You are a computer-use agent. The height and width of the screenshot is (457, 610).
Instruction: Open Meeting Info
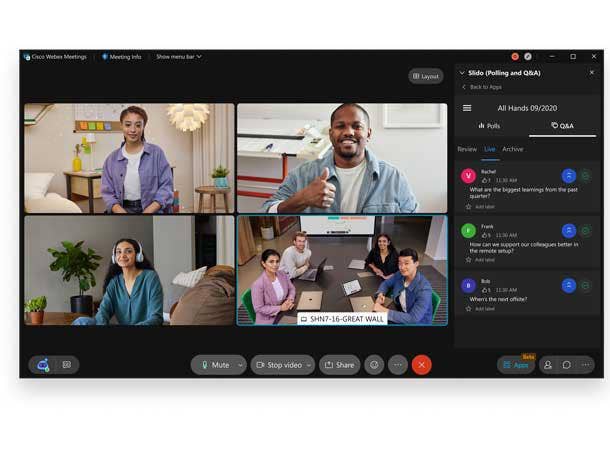pyautogui.click(x=121, y=56)
